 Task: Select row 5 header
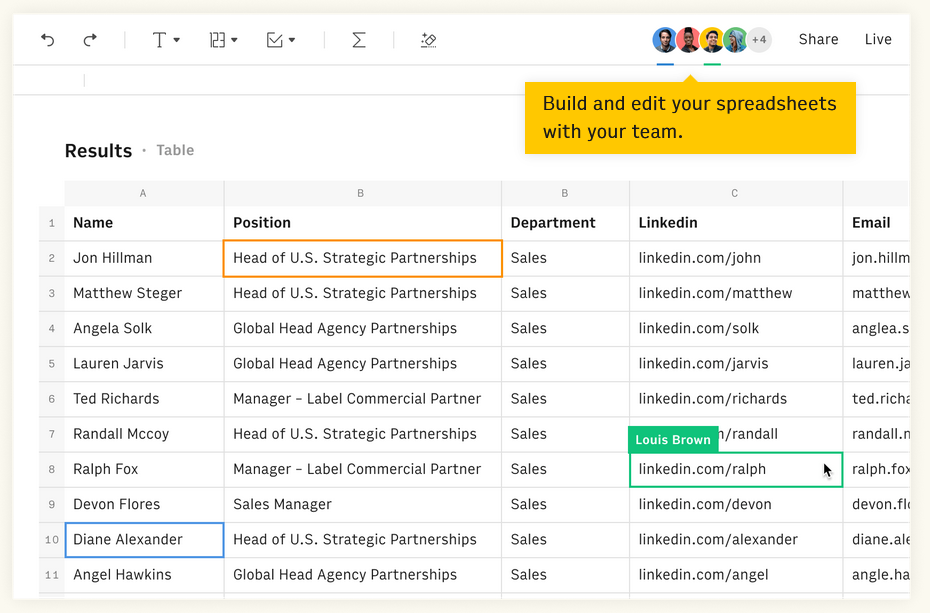(51, 363)
